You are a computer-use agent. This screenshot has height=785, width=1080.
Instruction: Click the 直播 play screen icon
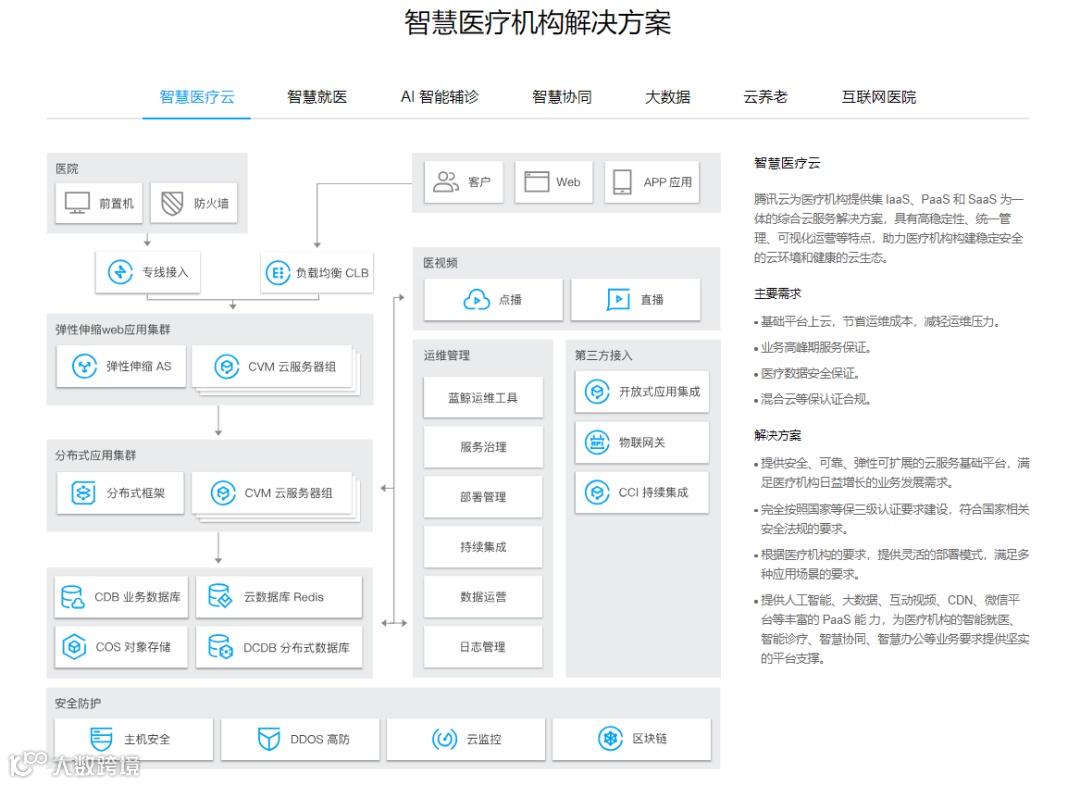[619, 300]
